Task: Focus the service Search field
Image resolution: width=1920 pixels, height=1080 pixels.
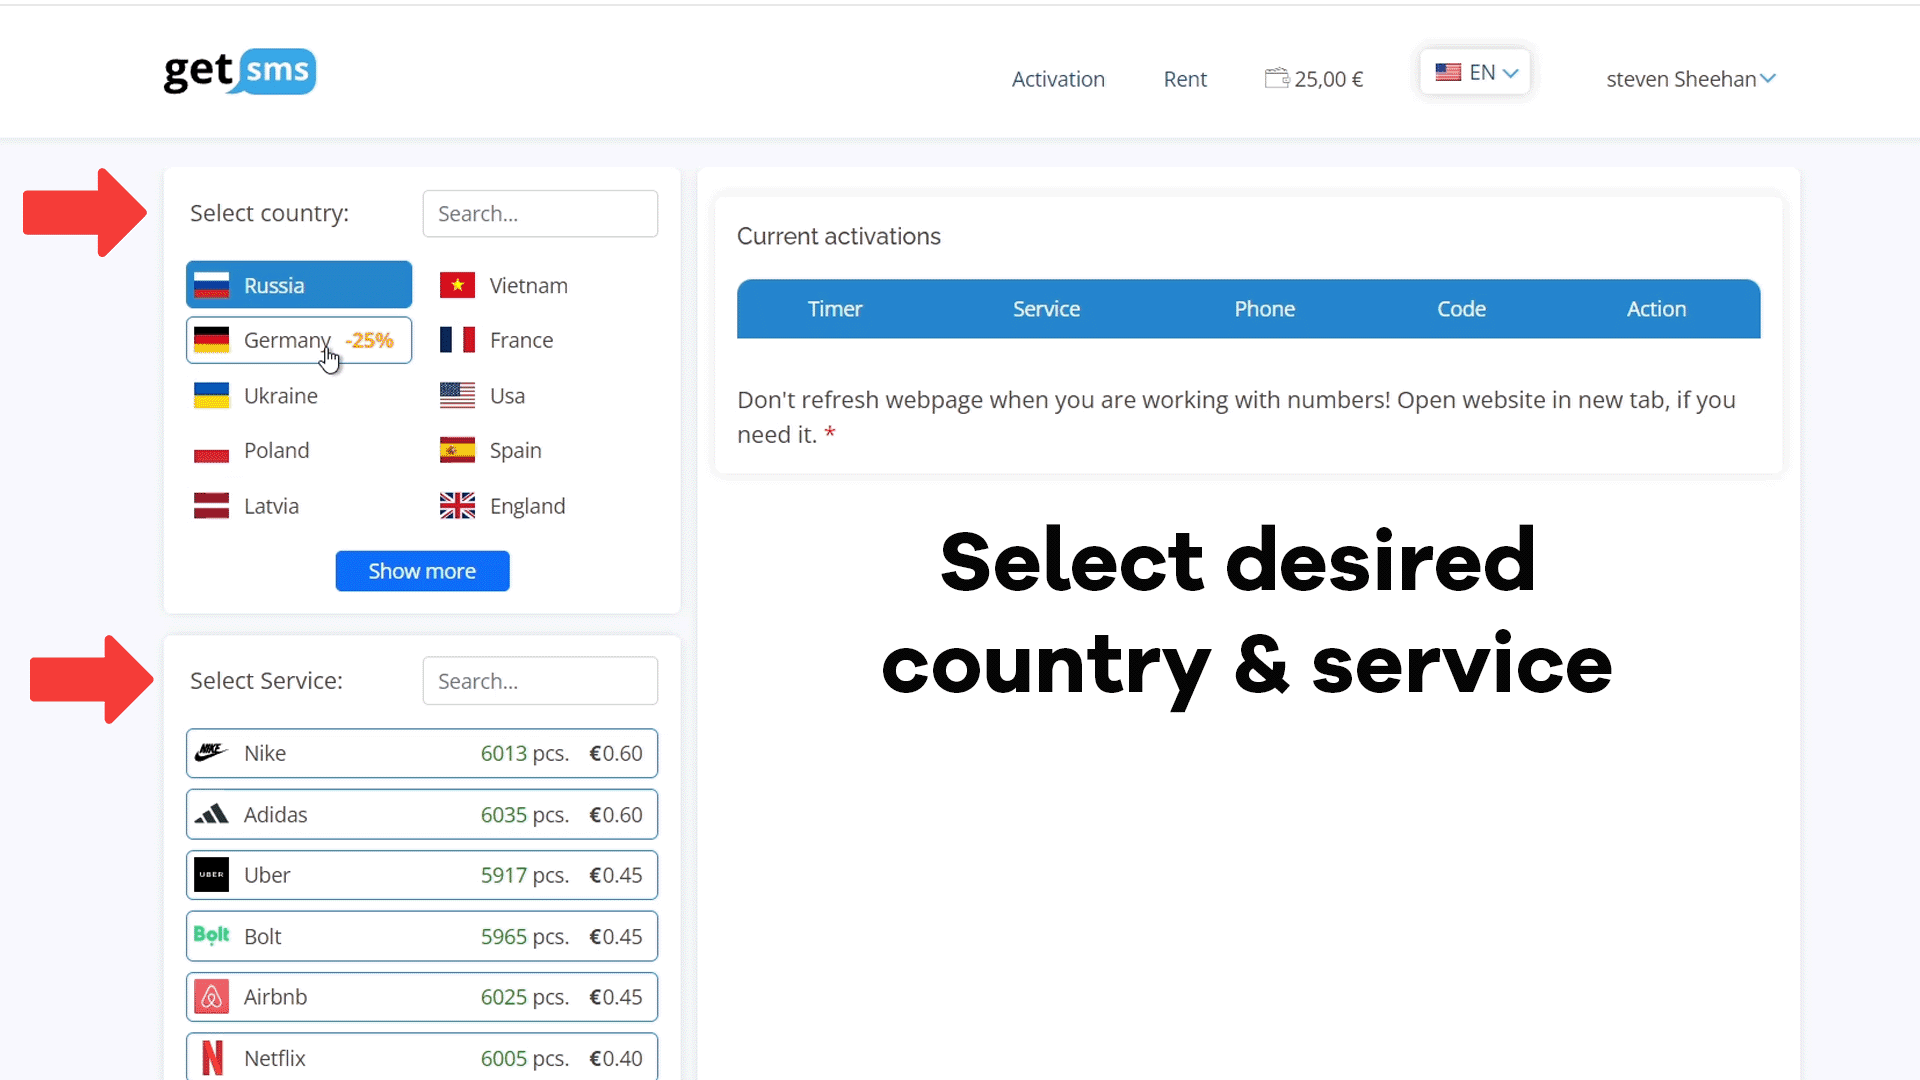Action: (540, 681)
